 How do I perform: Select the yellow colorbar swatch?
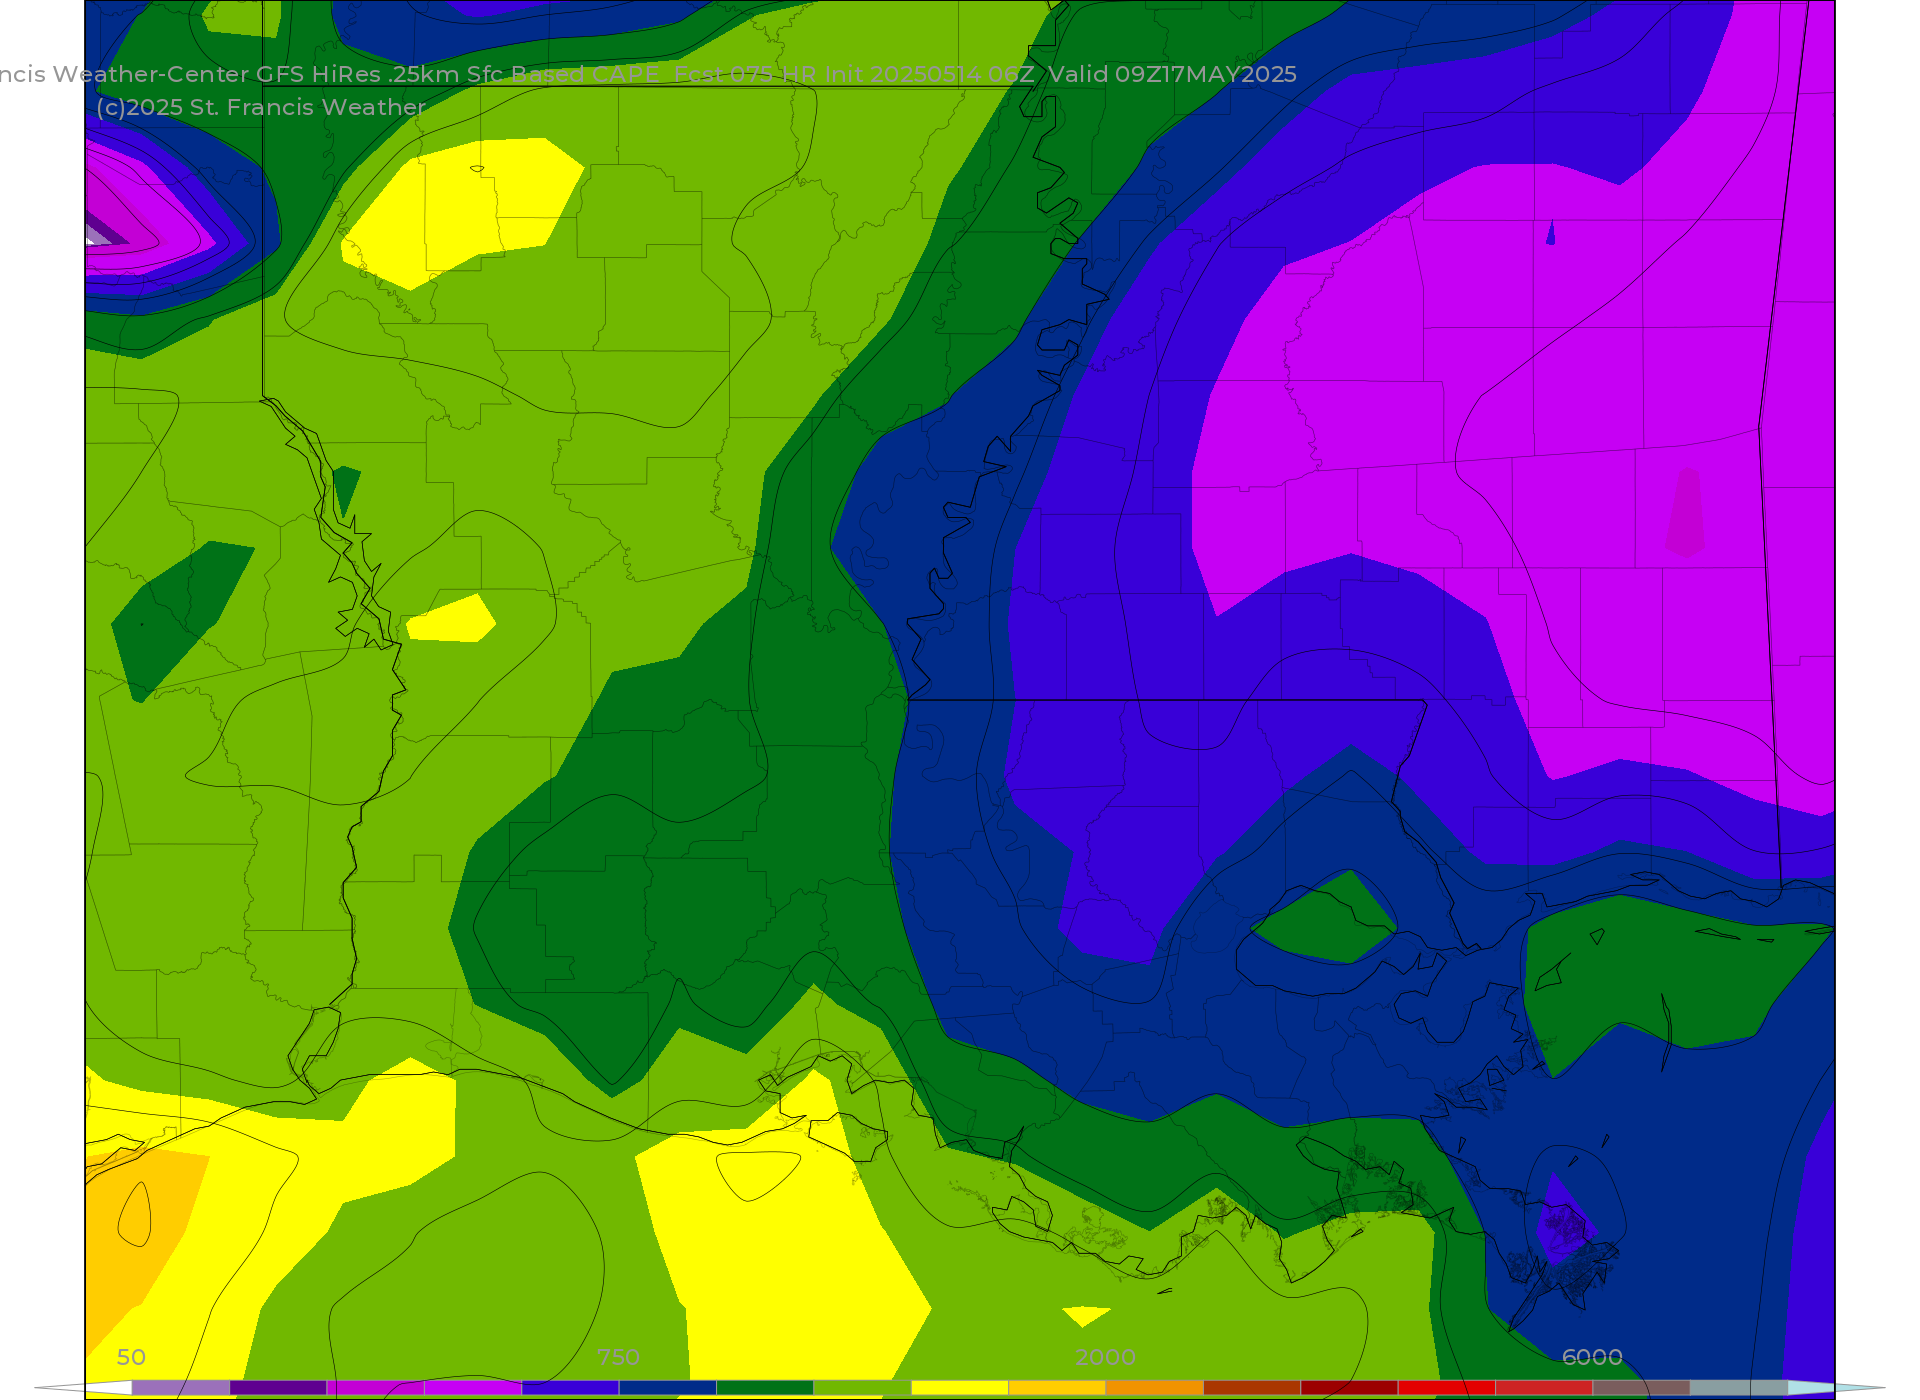click(960, 1388)
